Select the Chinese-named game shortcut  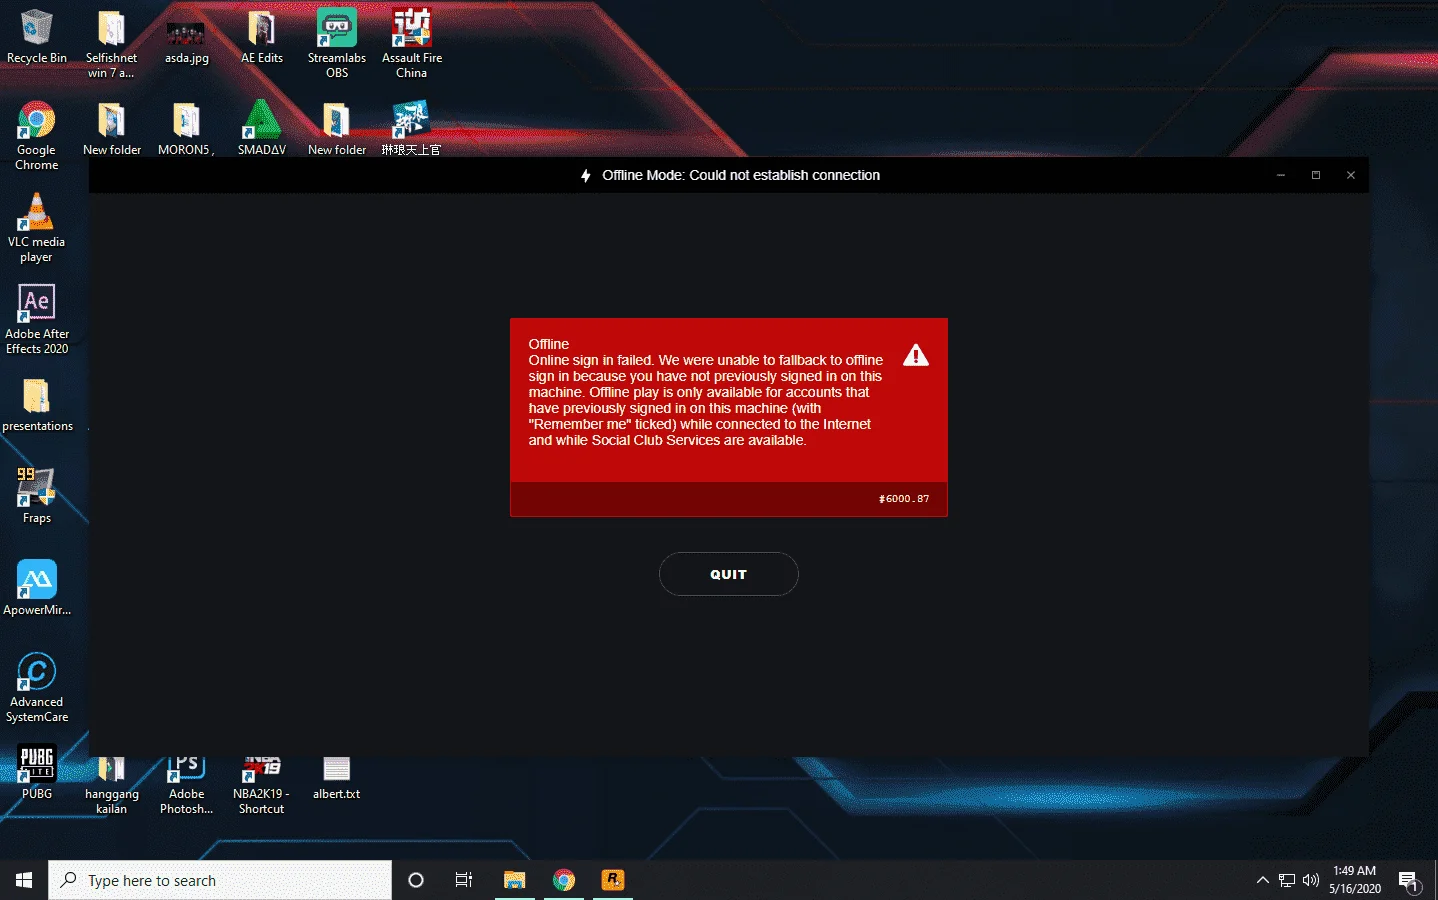pyautogui.click(x=411, y=128)
